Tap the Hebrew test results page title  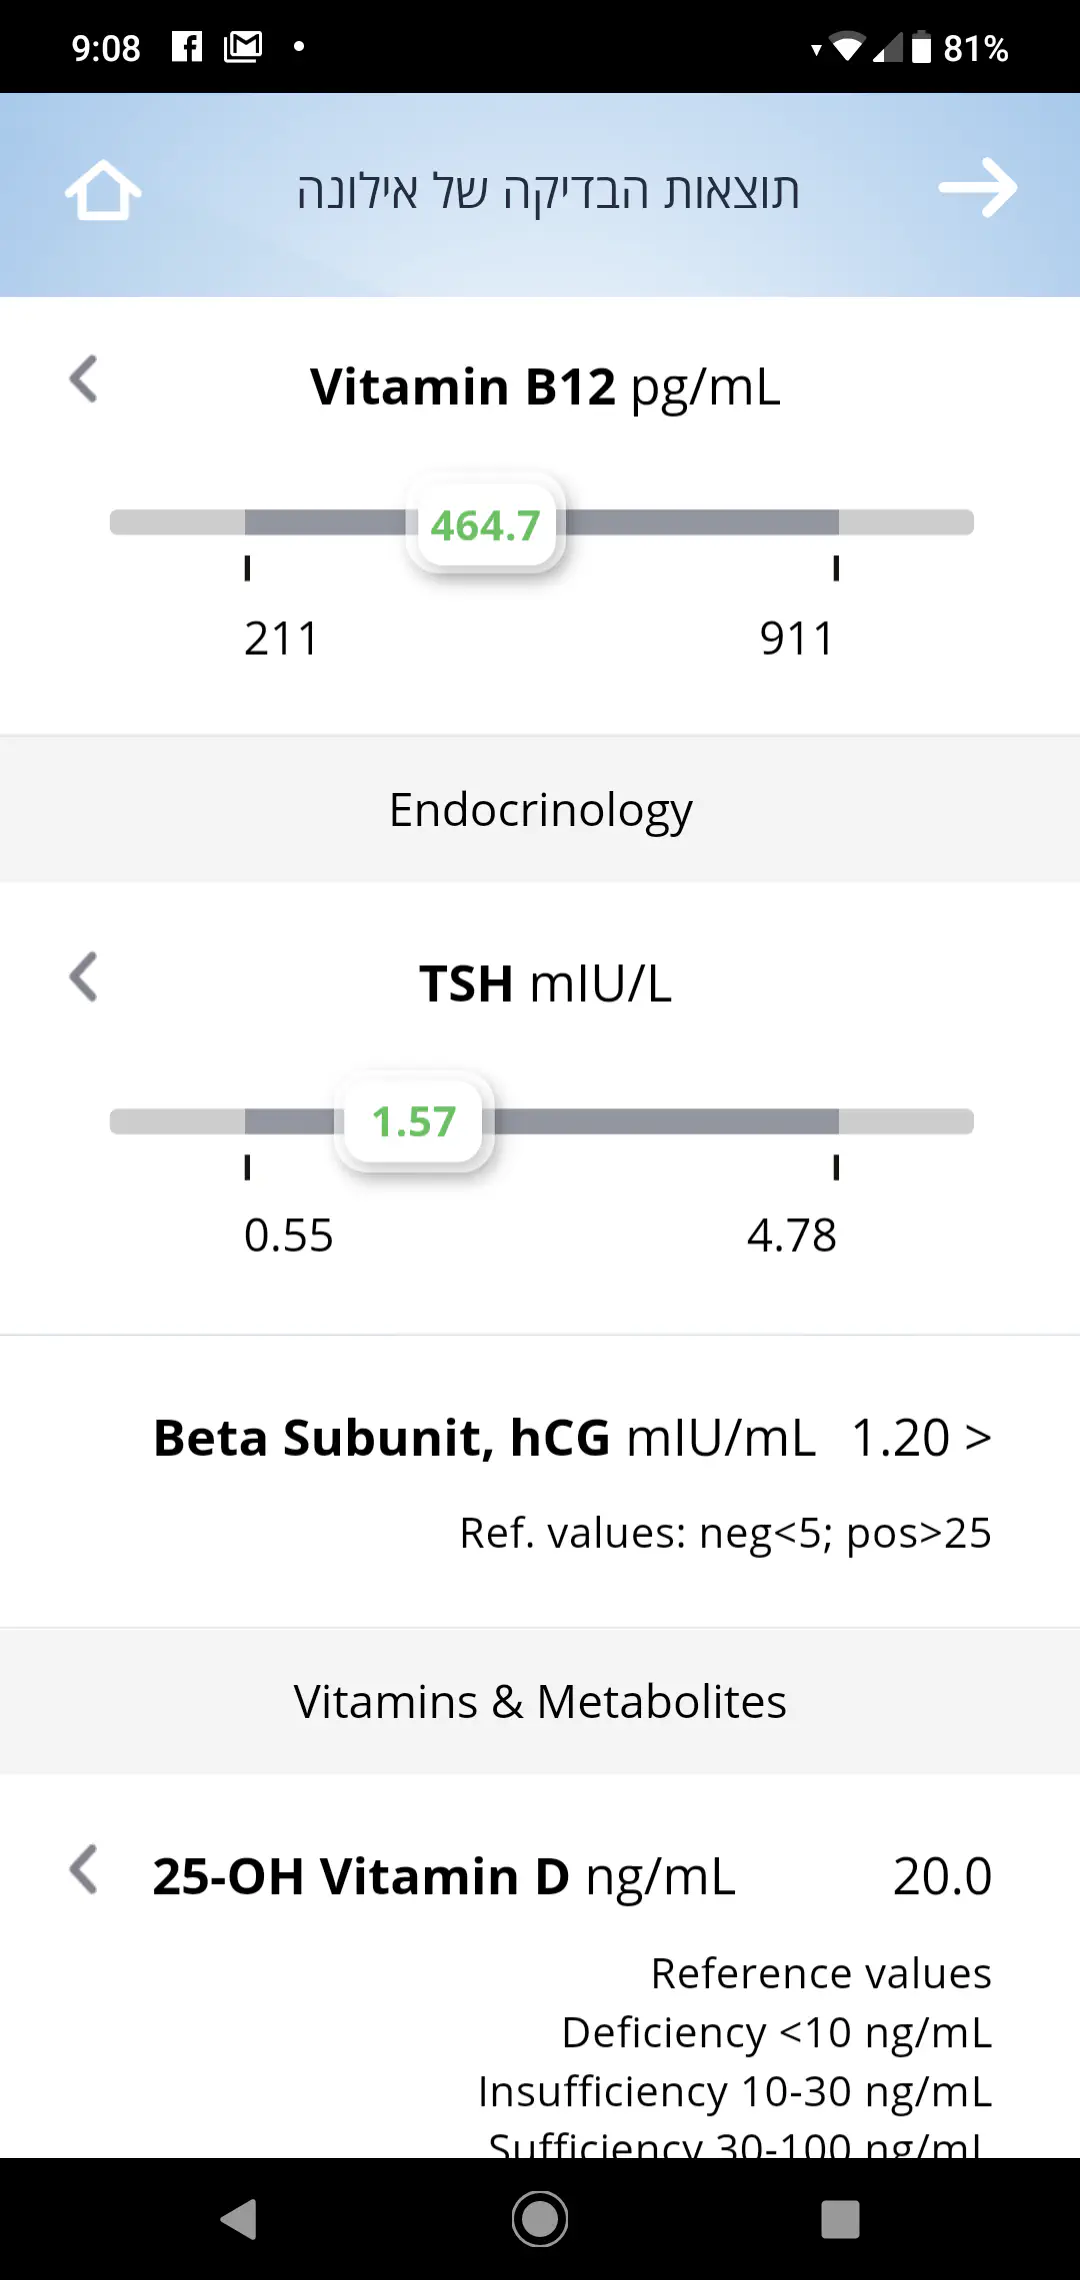(548, 190)
